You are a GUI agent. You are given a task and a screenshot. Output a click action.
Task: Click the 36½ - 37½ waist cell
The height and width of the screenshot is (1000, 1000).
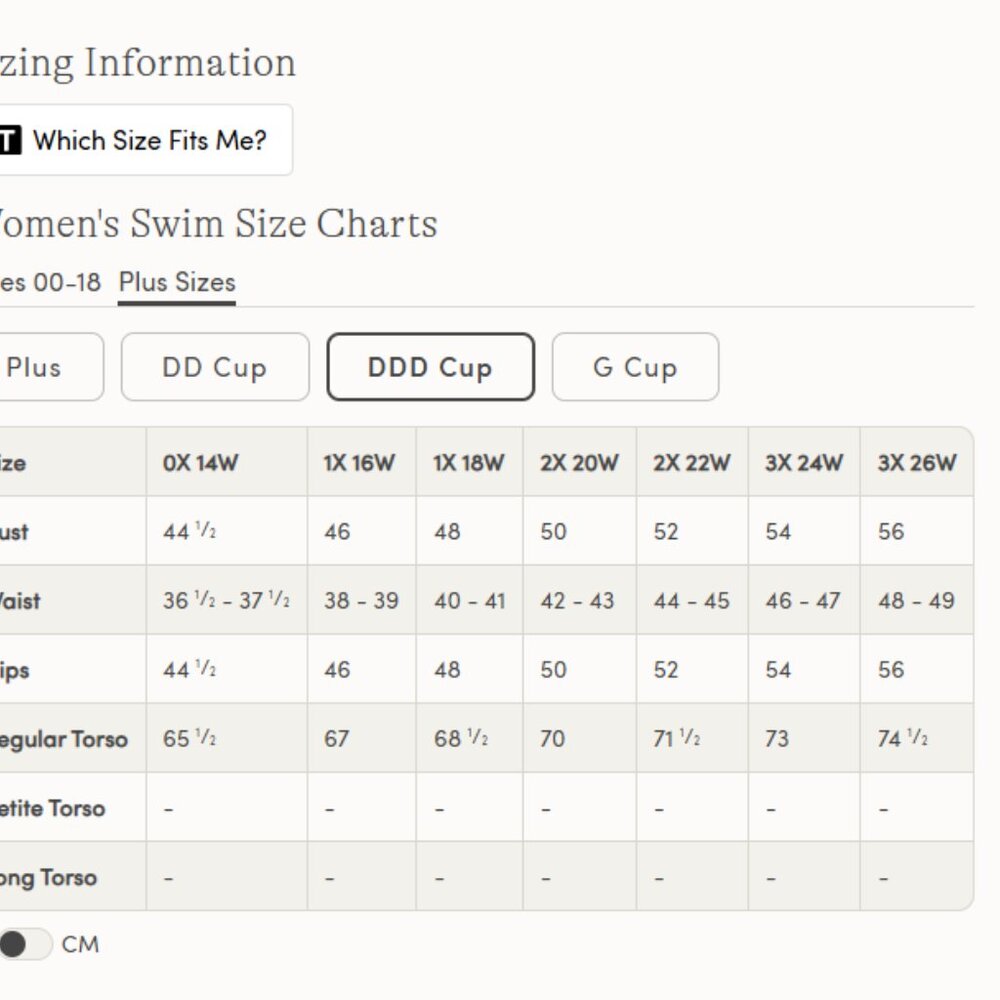(x=227, y=601)
